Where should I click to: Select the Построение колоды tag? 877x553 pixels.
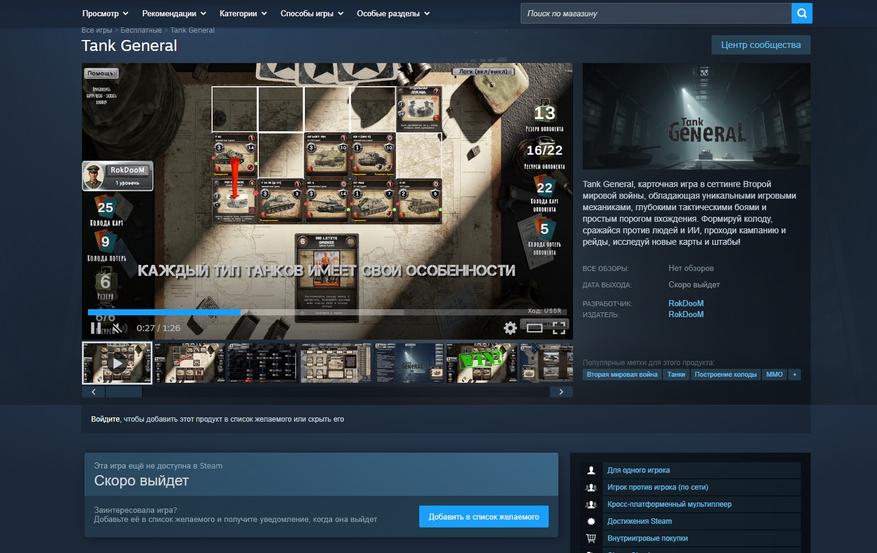tap(725, 375)
